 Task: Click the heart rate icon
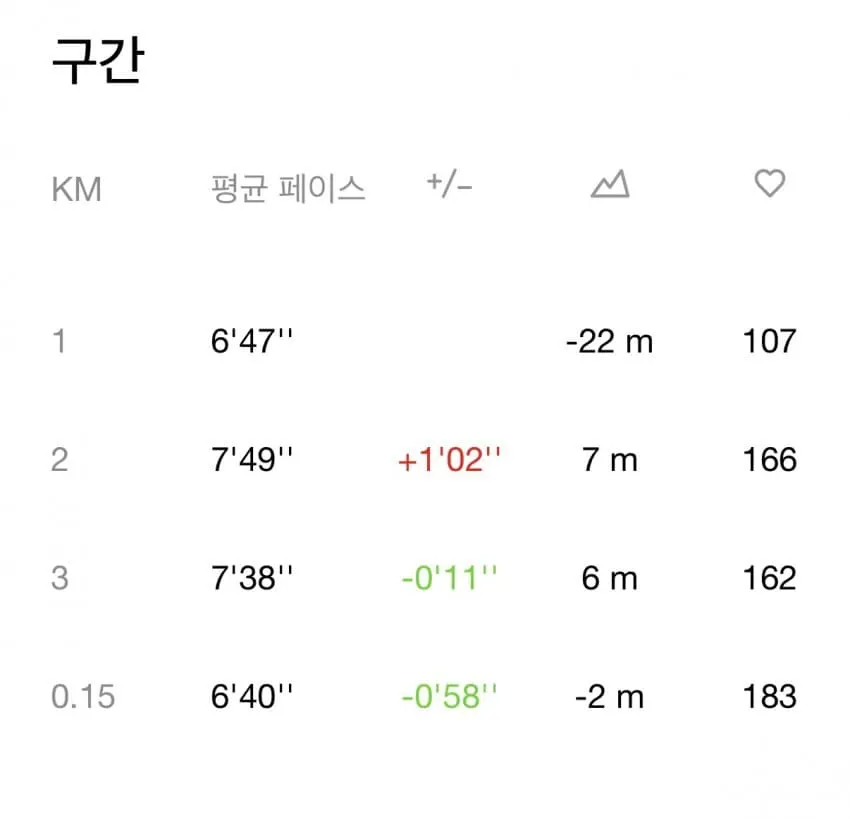[x=770, y=183]
